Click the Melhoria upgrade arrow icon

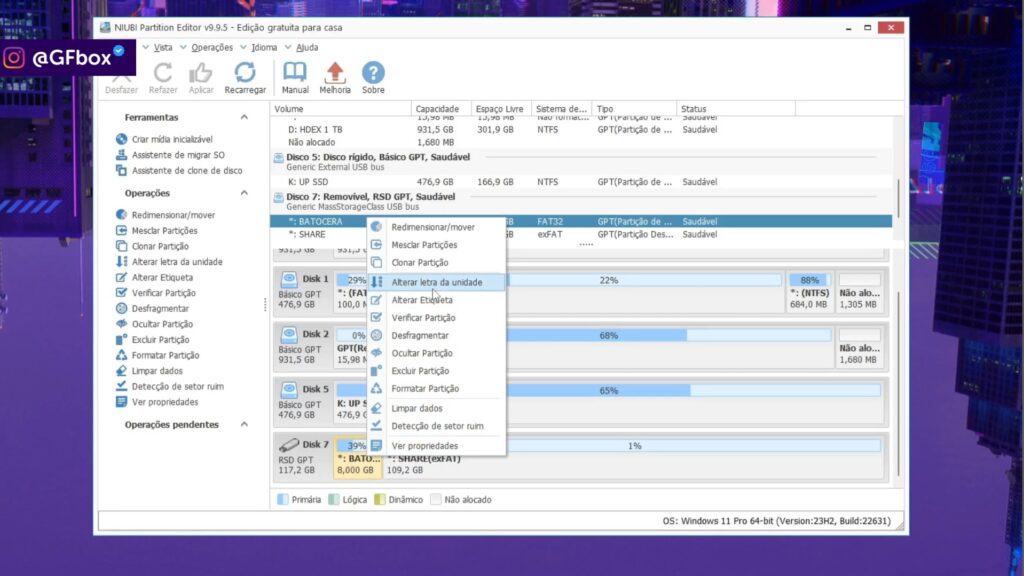(335, 72)
